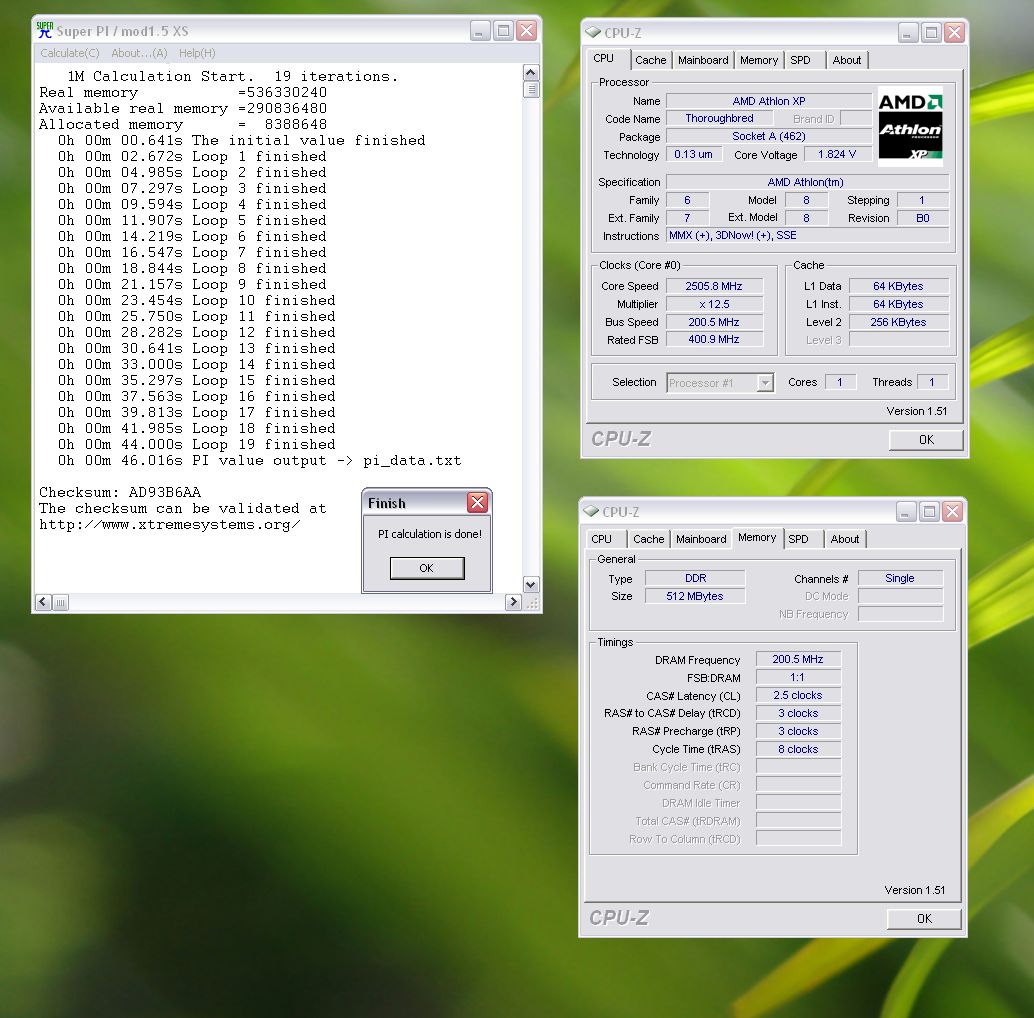
Task: Click OK in lower CPU-Z Memory window
Action: tap(924, 918)
